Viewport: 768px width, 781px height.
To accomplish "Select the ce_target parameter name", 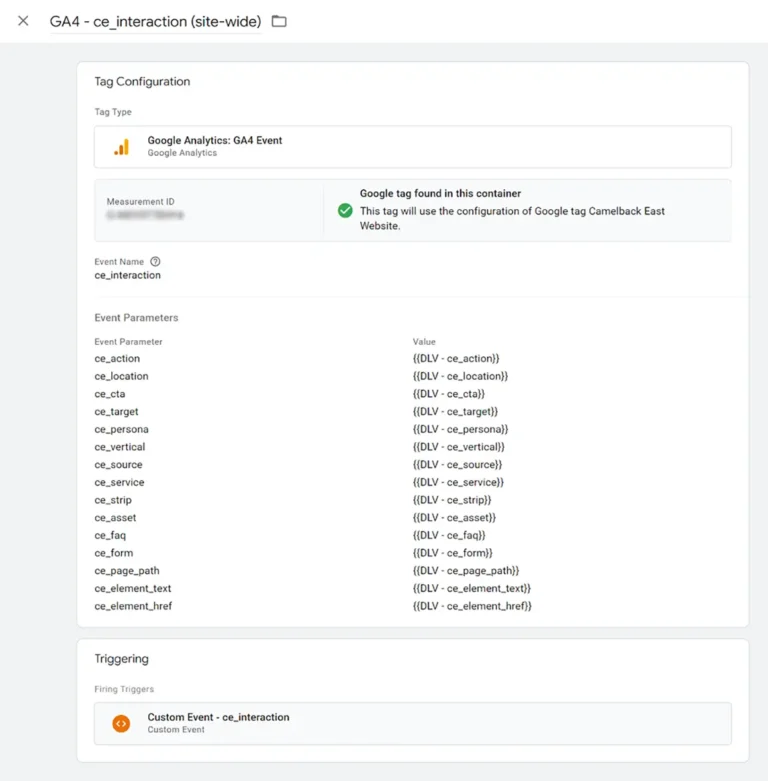I will (117, 411).
